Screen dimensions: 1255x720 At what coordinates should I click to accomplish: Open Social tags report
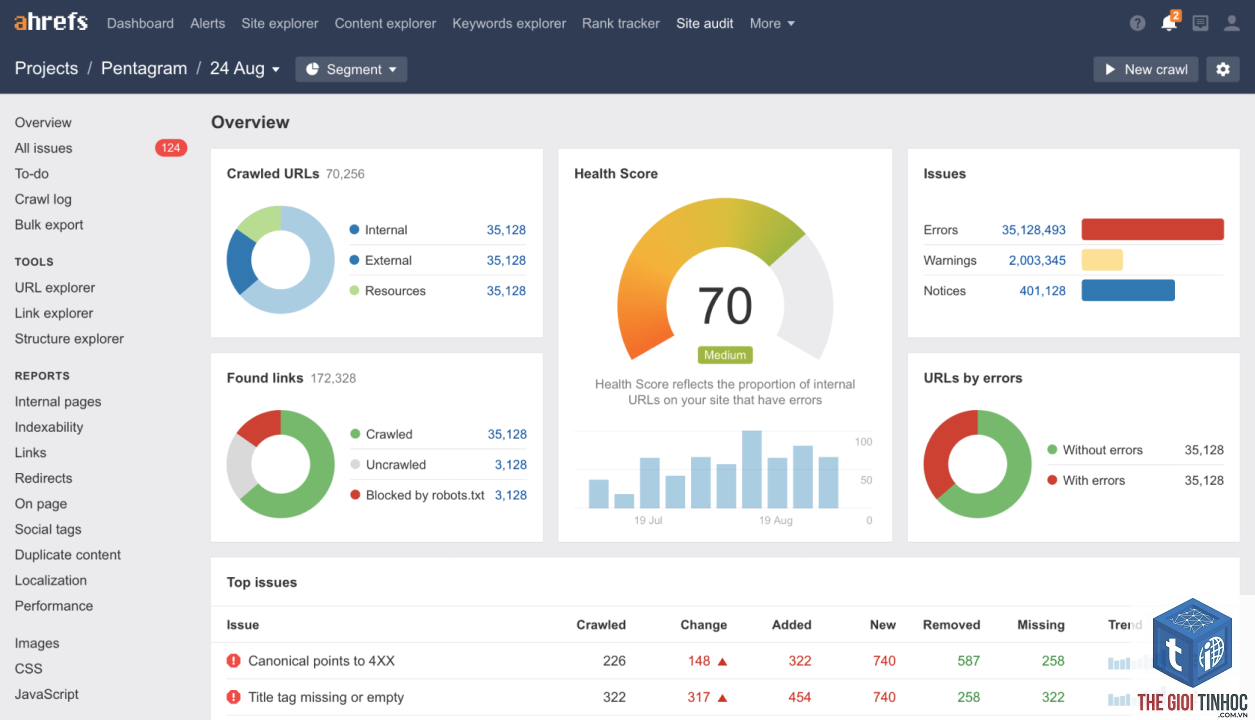coord(48,529)
